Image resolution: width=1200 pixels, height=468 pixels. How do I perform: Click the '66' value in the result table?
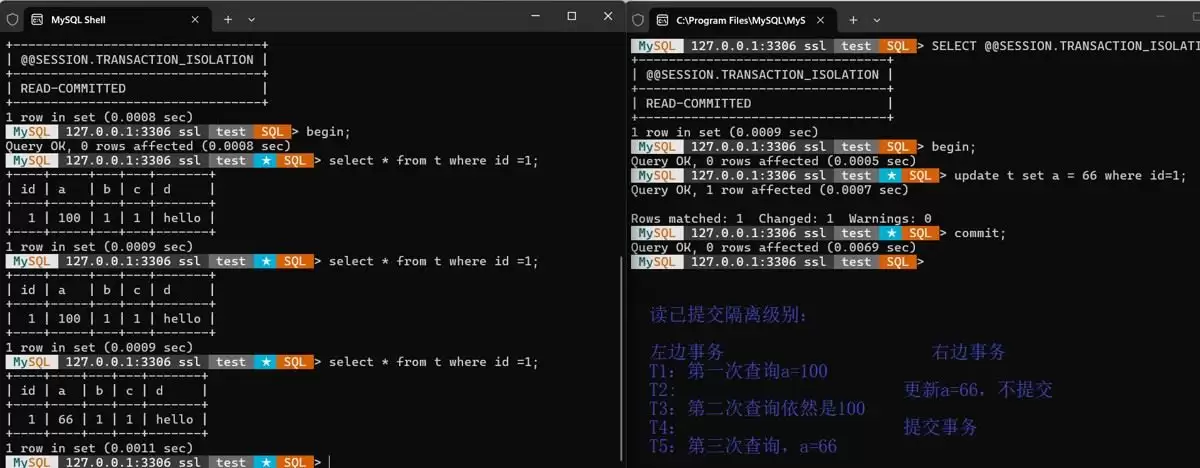click(x=67, y=419)
